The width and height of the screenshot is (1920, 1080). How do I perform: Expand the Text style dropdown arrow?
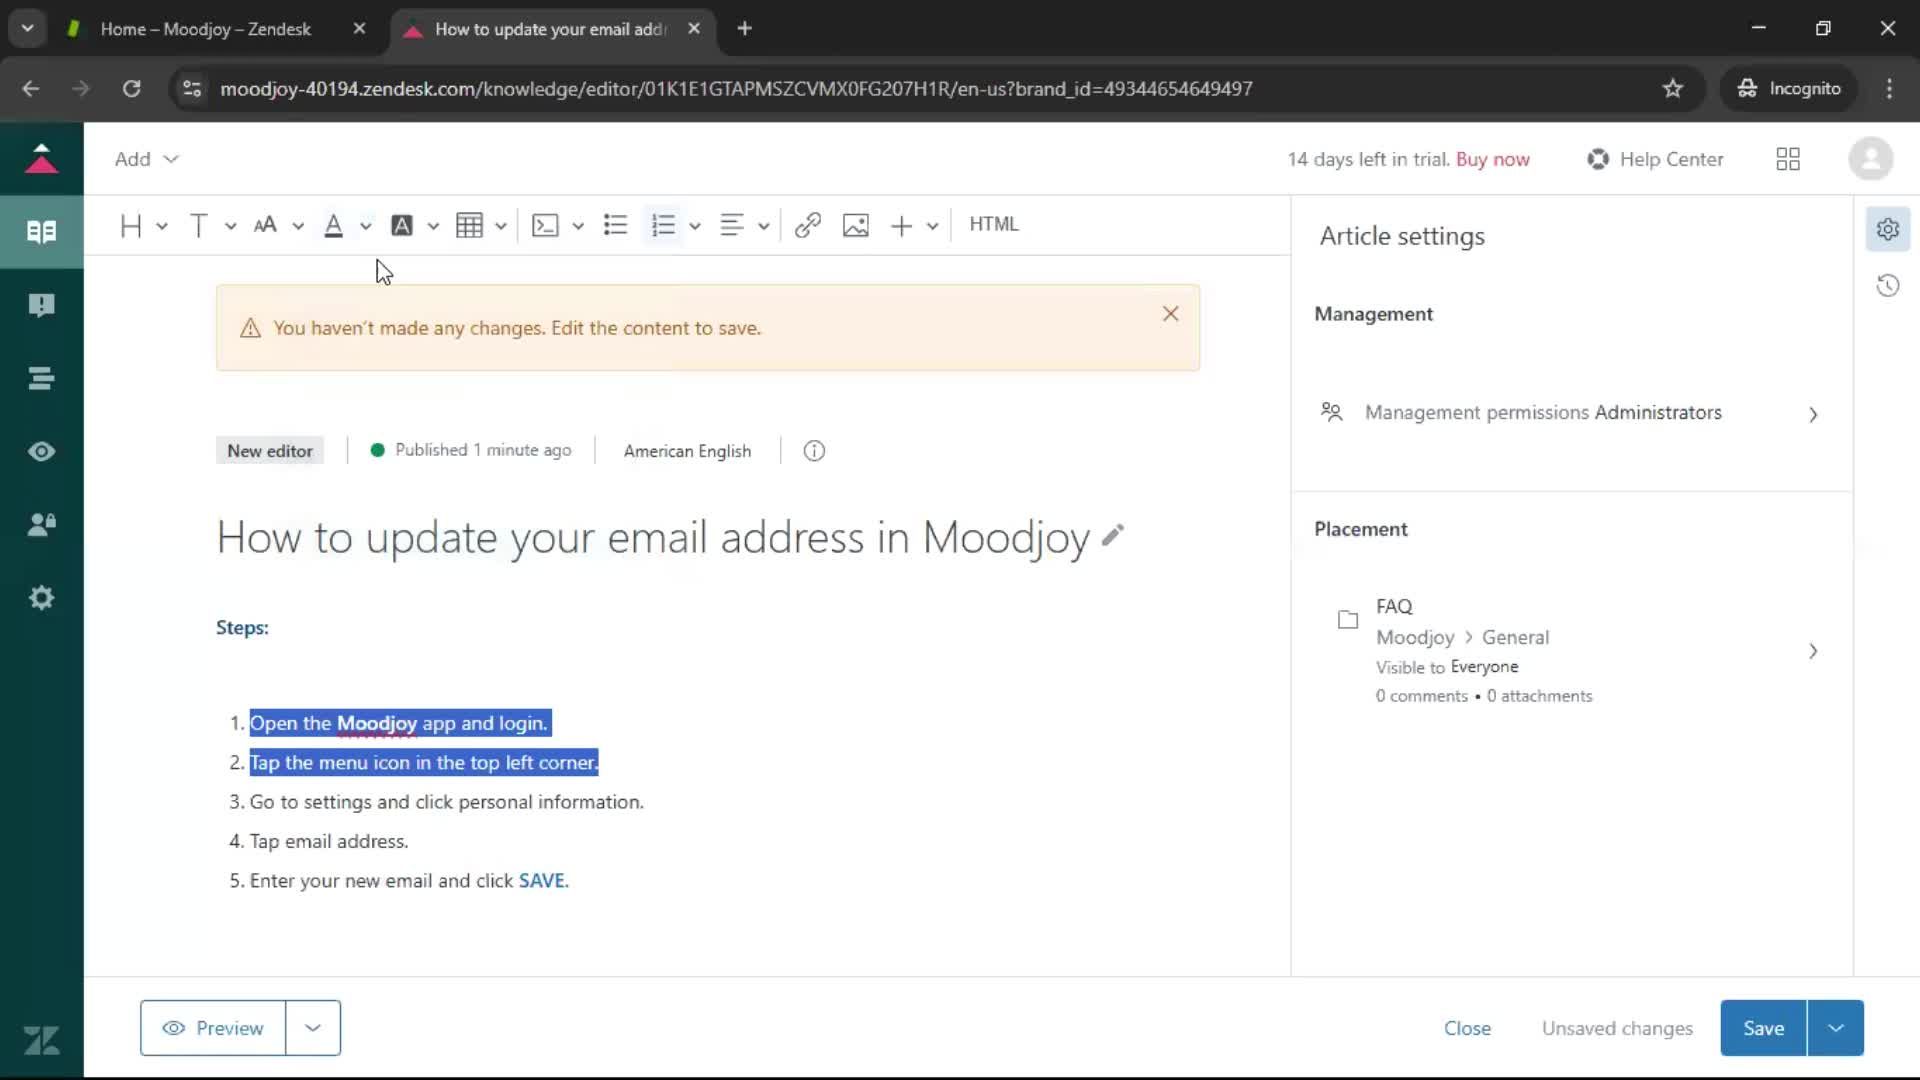(x=231, y=226)
